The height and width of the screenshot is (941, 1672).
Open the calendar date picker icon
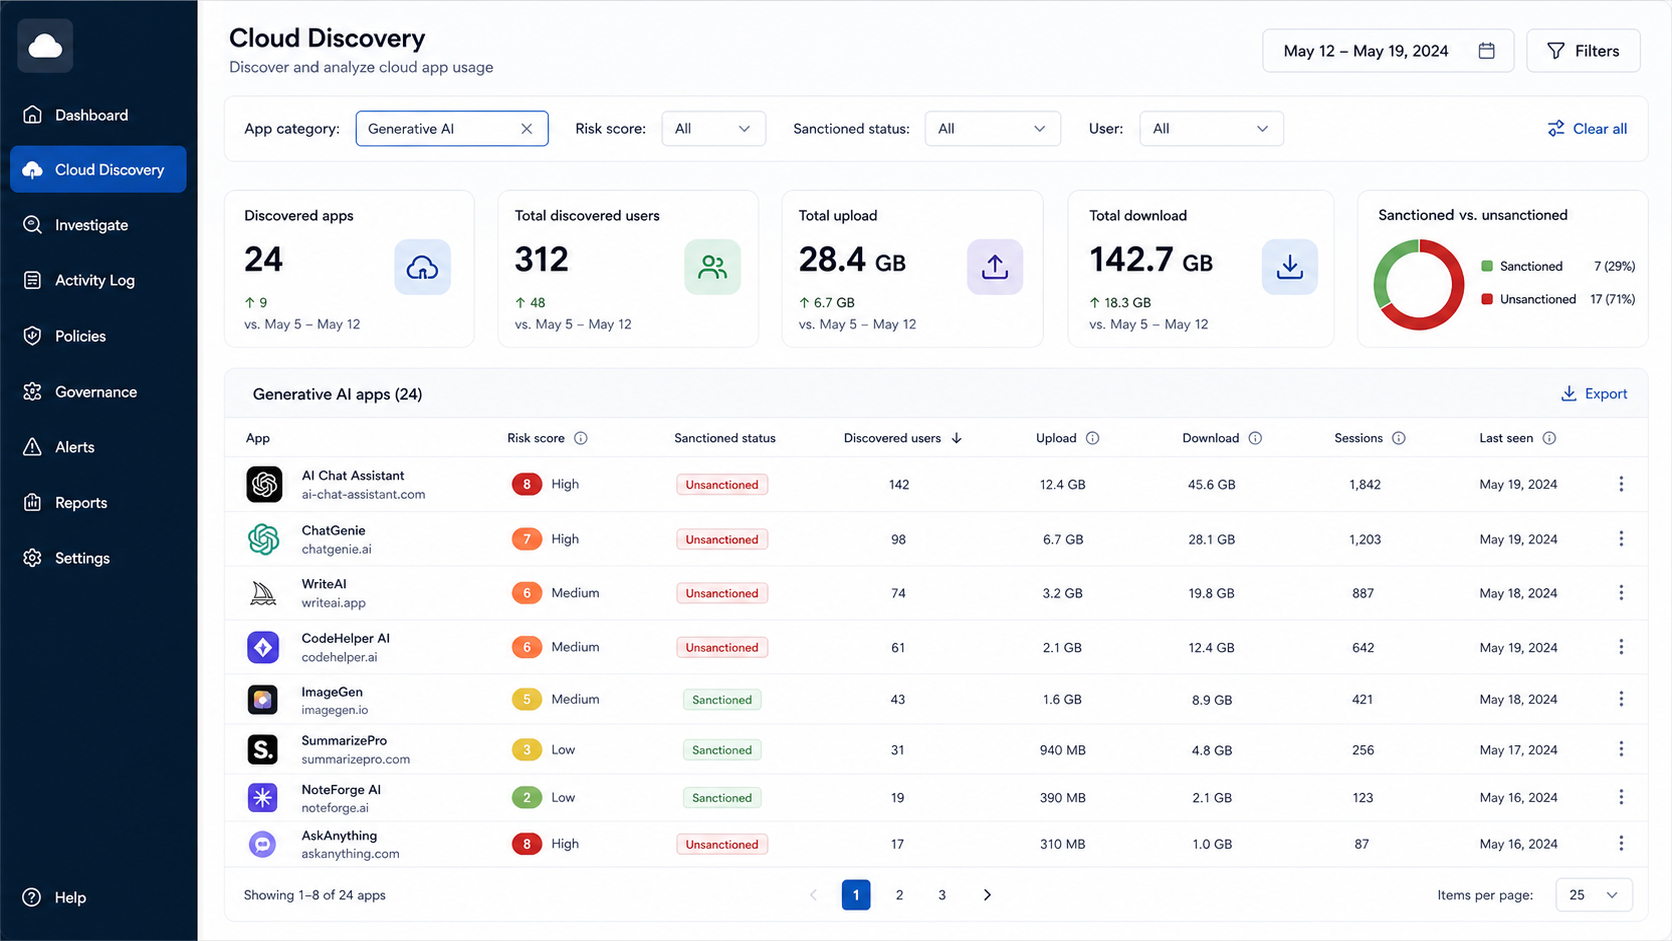tap(1487, 51)
